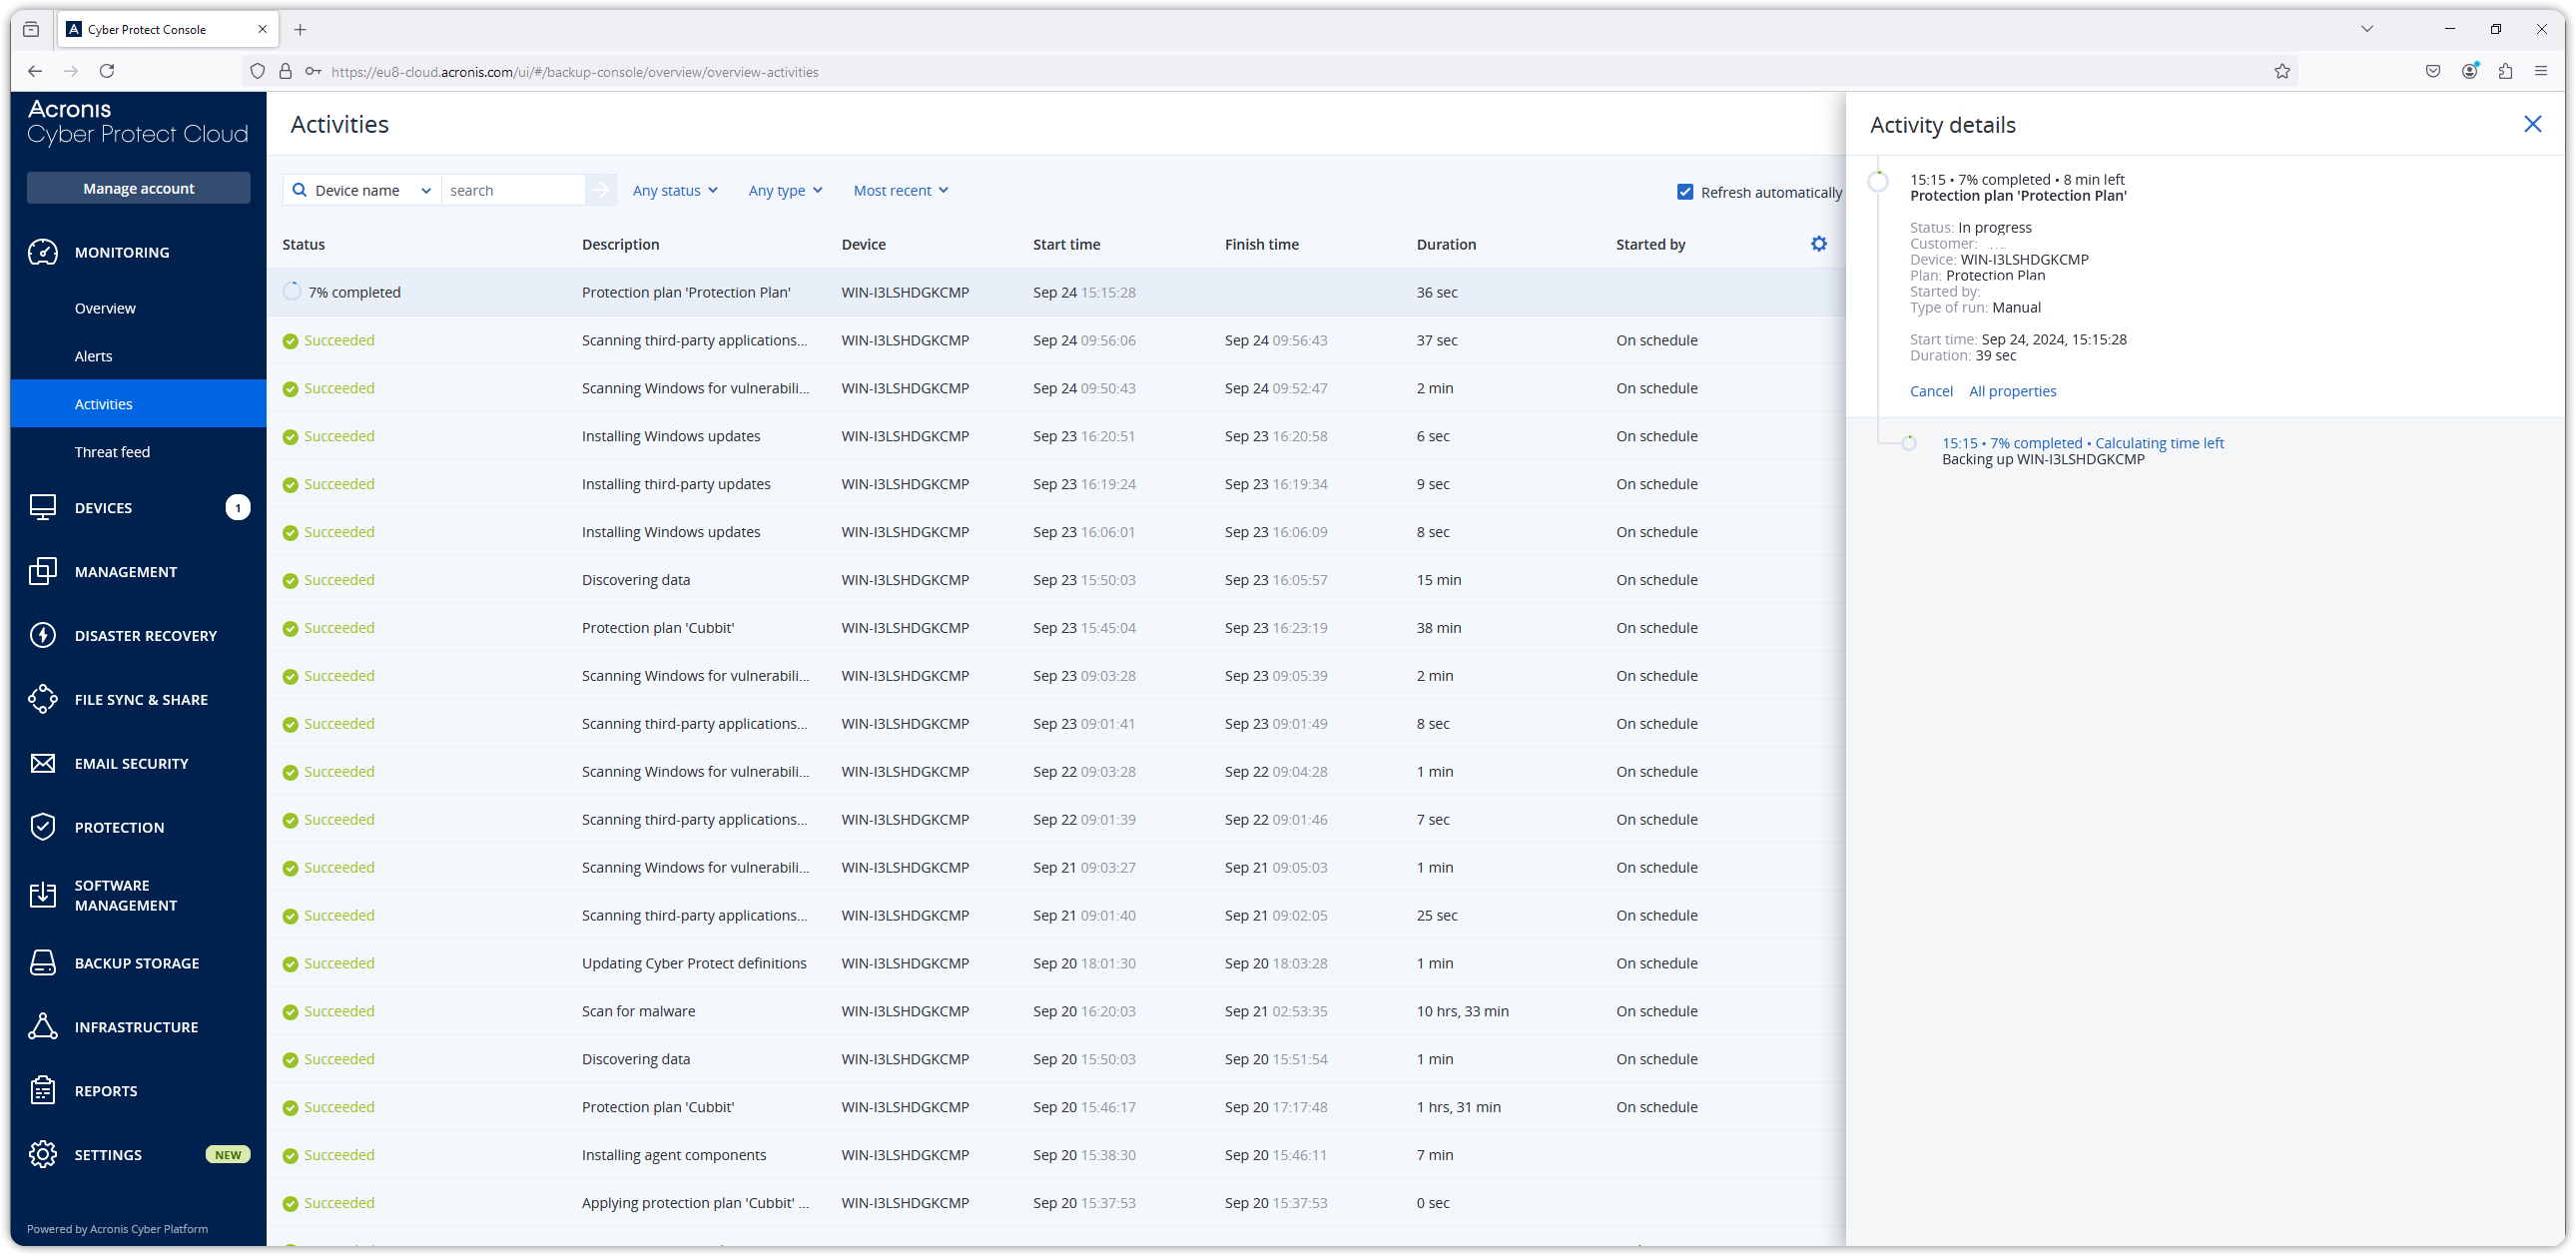Select the Overview menu item
This screenshot has width=2576, height=1256.
tap(105, 308)
